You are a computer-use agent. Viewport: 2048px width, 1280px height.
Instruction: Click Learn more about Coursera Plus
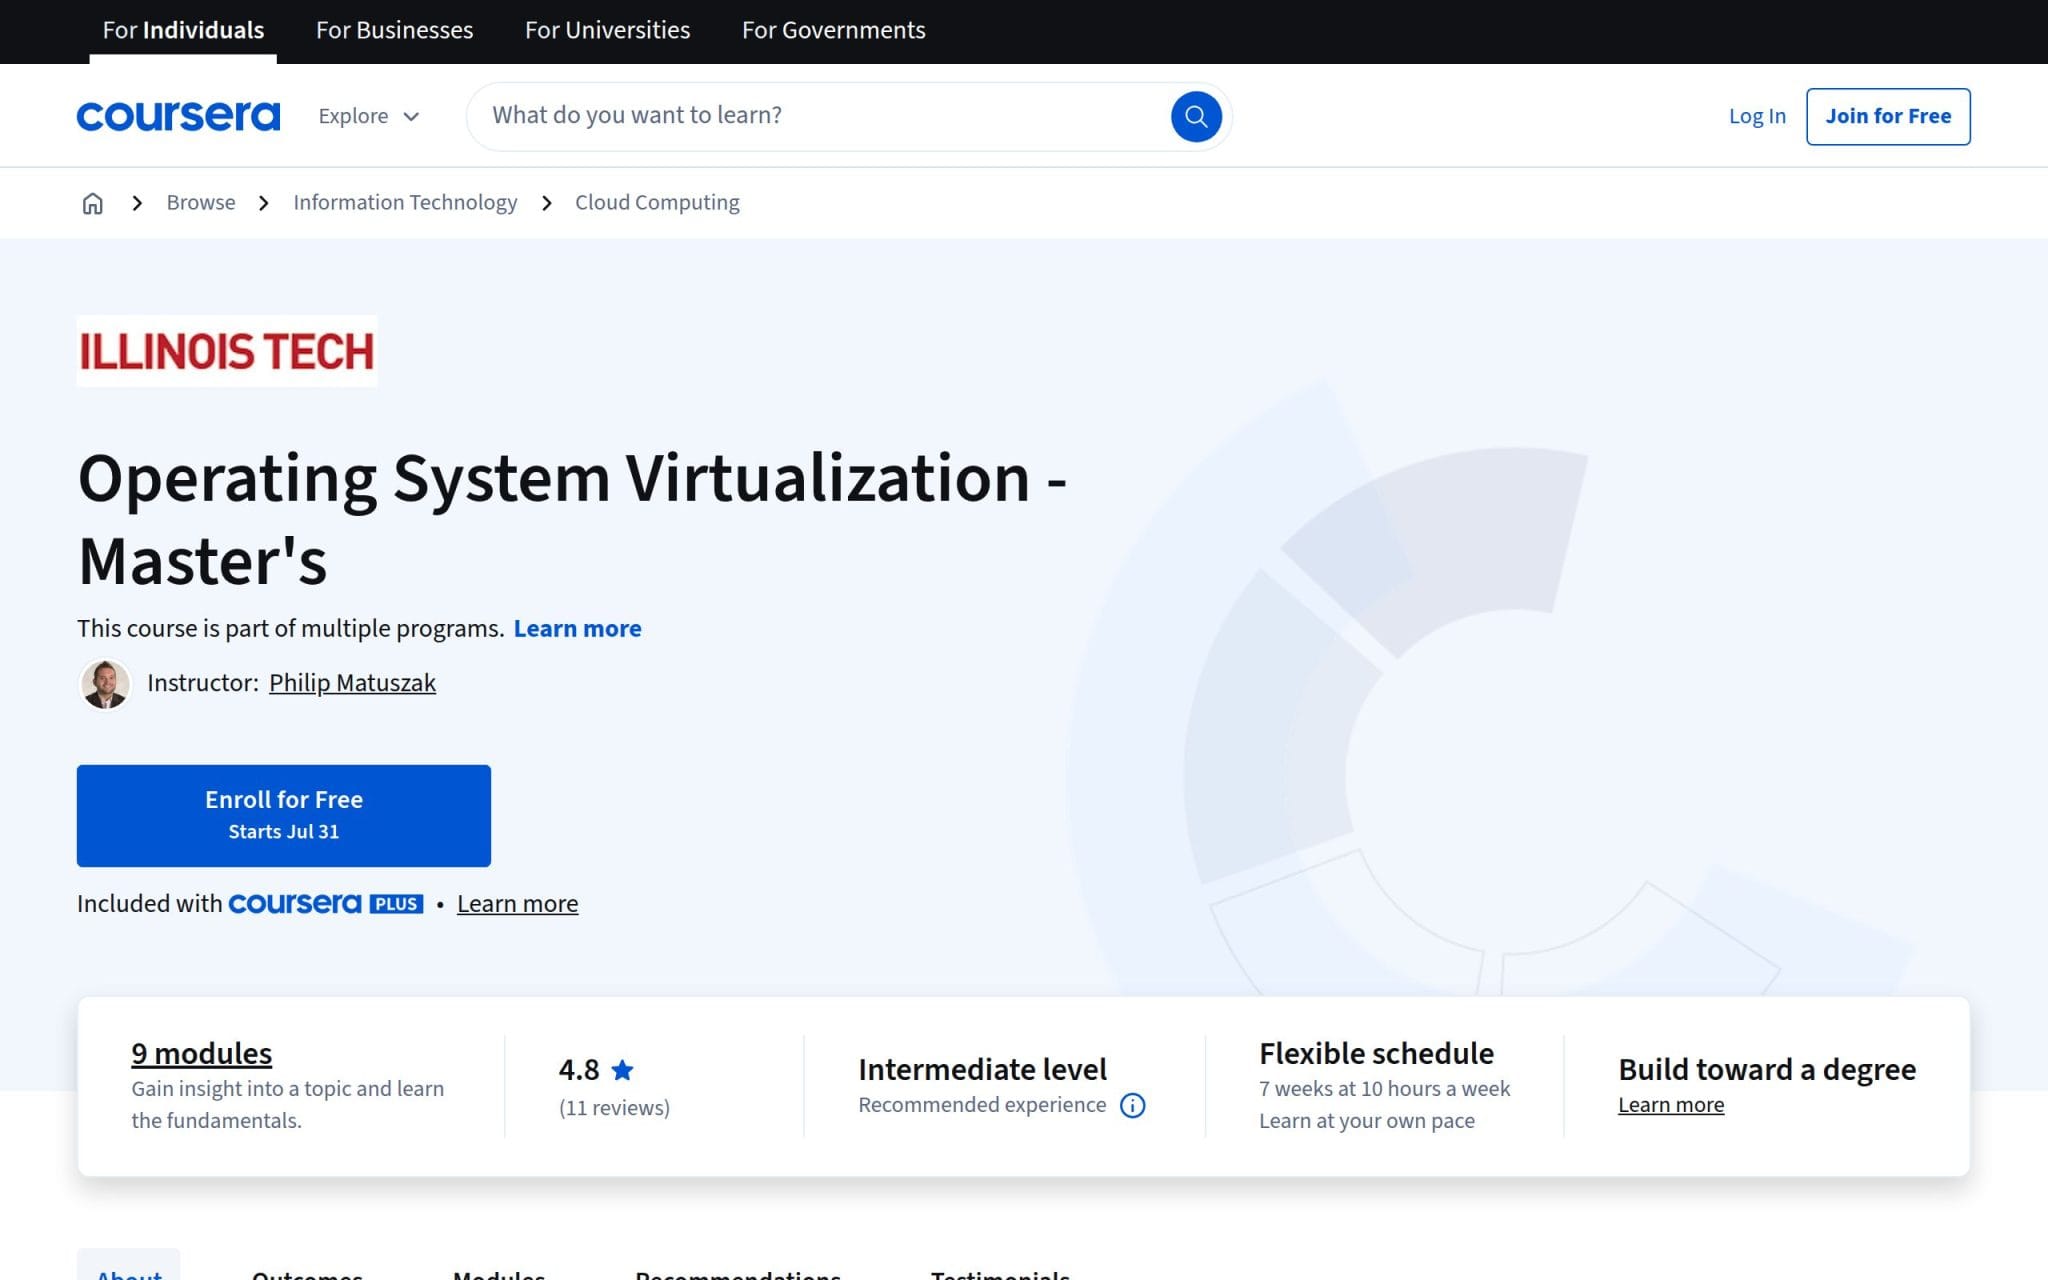click(x=517, y=904)
